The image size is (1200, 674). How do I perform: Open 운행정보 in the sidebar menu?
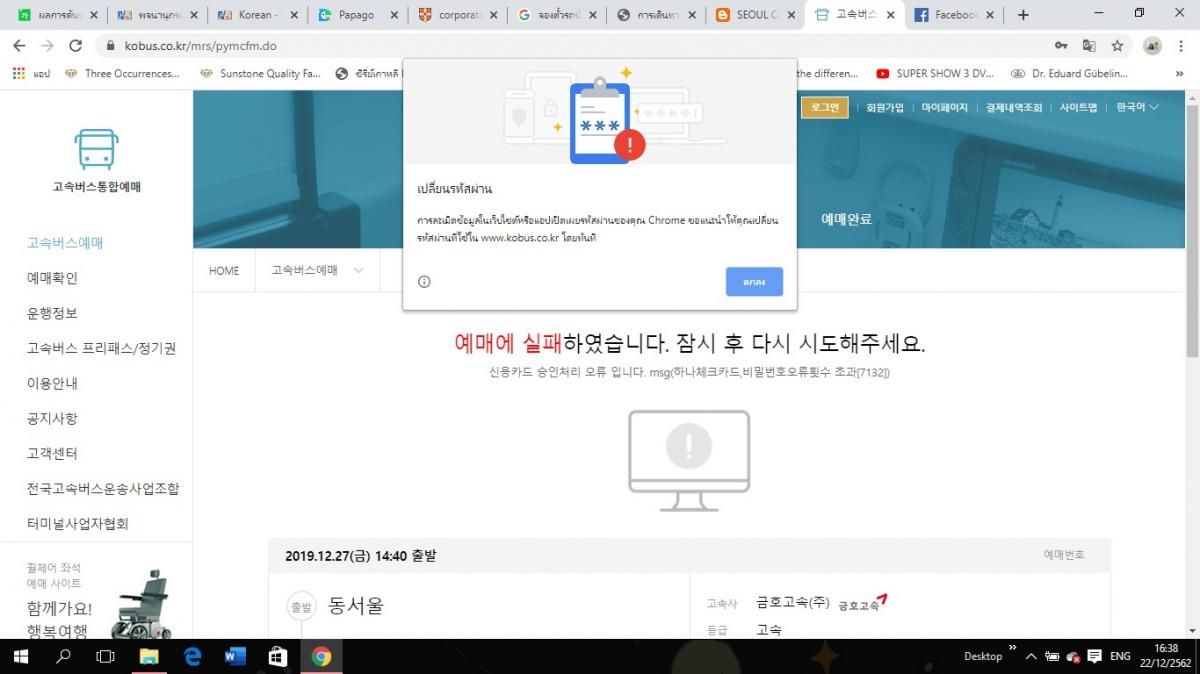click(52, 313)
